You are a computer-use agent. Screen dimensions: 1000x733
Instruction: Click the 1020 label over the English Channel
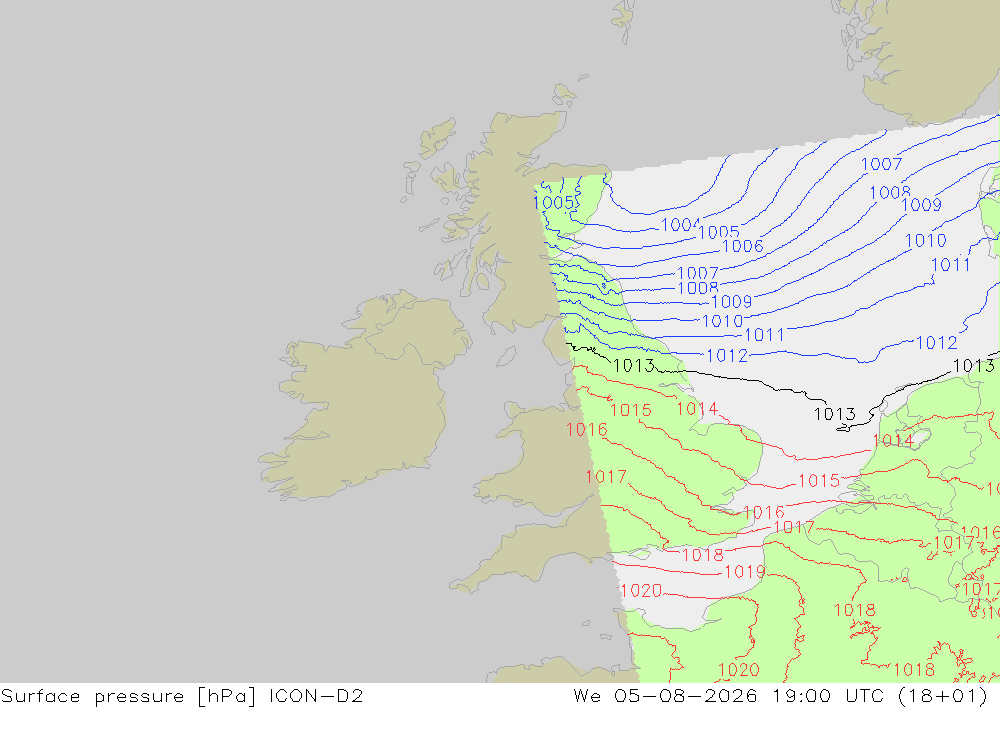(641, 591)
